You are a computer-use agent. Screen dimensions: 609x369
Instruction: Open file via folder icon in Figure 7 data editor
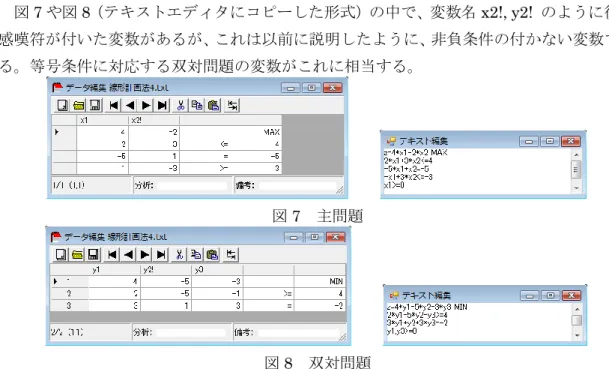79,105
